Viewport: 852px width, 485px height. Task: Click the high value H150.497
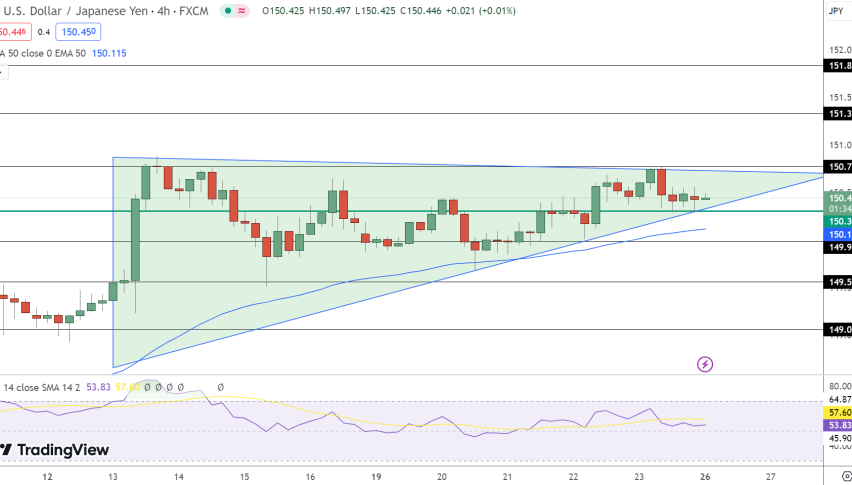click(x=330, y=11)
